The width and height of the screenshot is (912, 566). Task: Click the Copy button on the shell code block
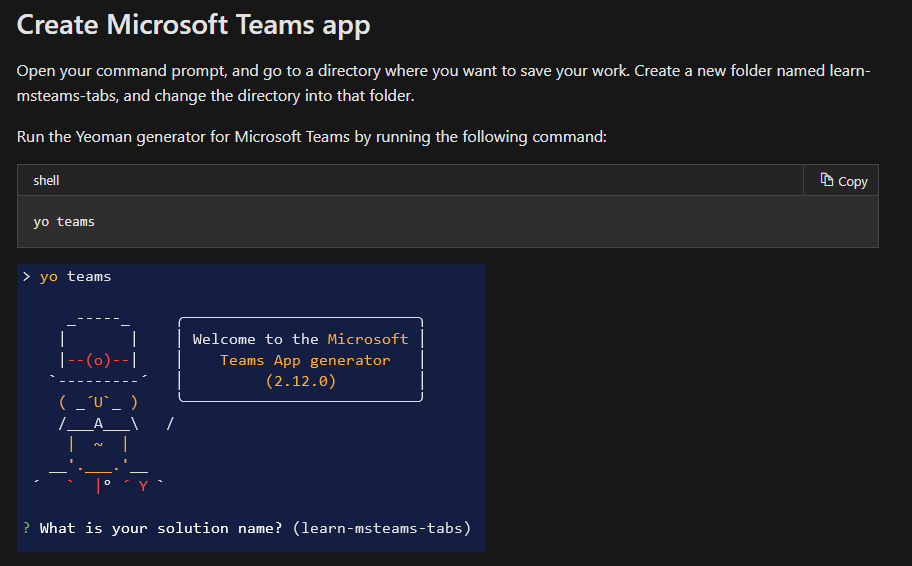click(841, 181)
